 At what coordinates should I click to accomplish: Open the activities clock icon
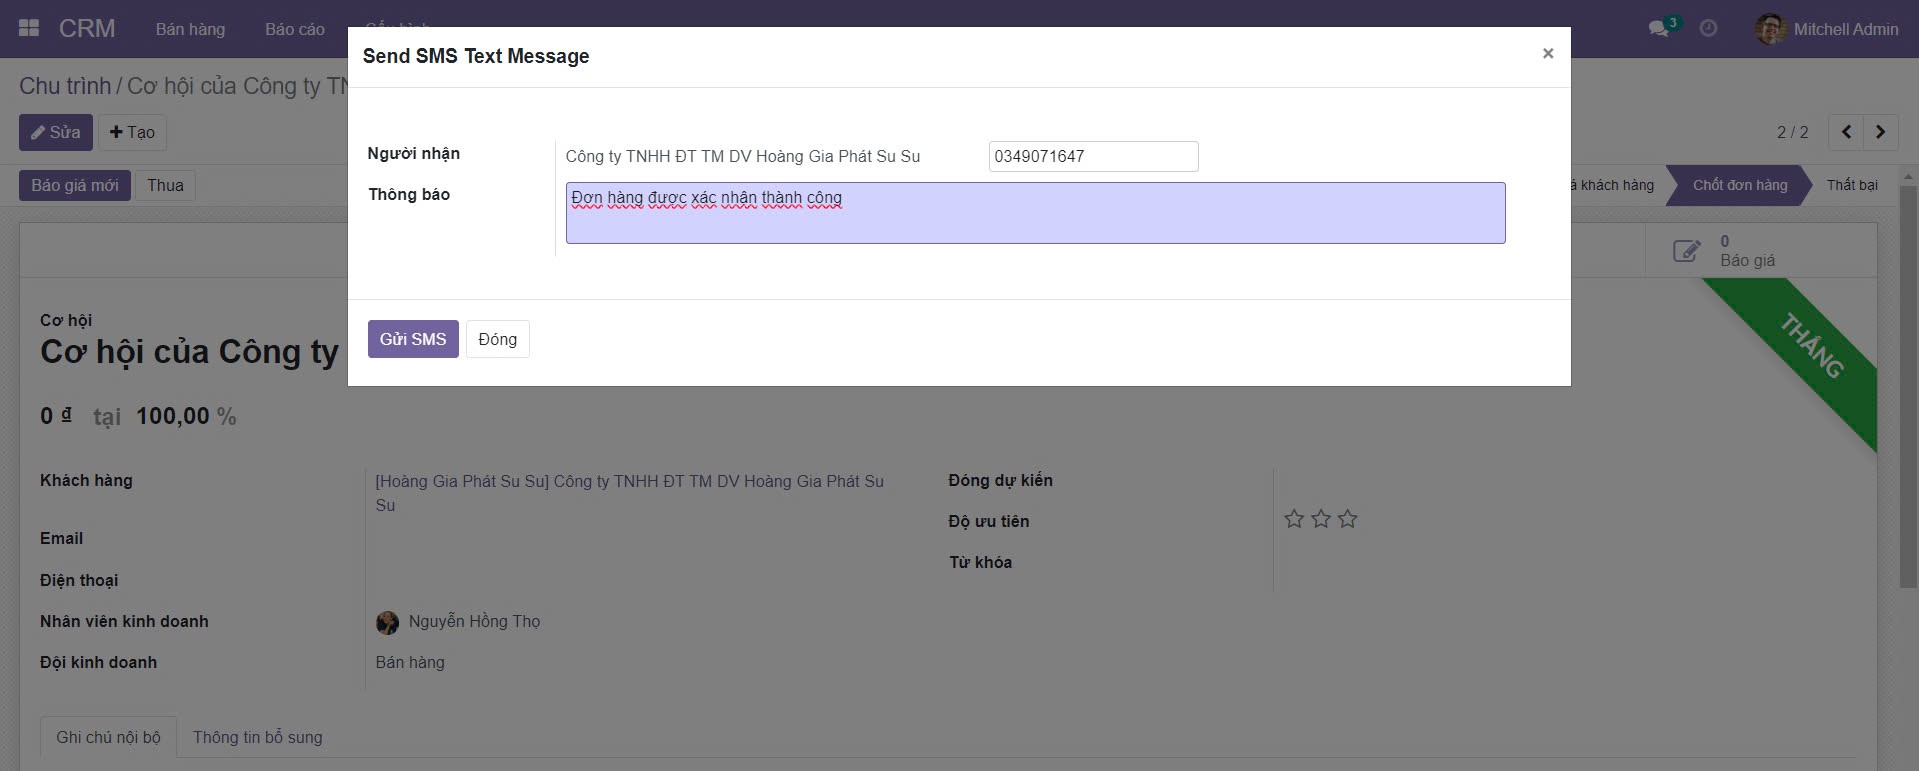tap(1709, 29)
